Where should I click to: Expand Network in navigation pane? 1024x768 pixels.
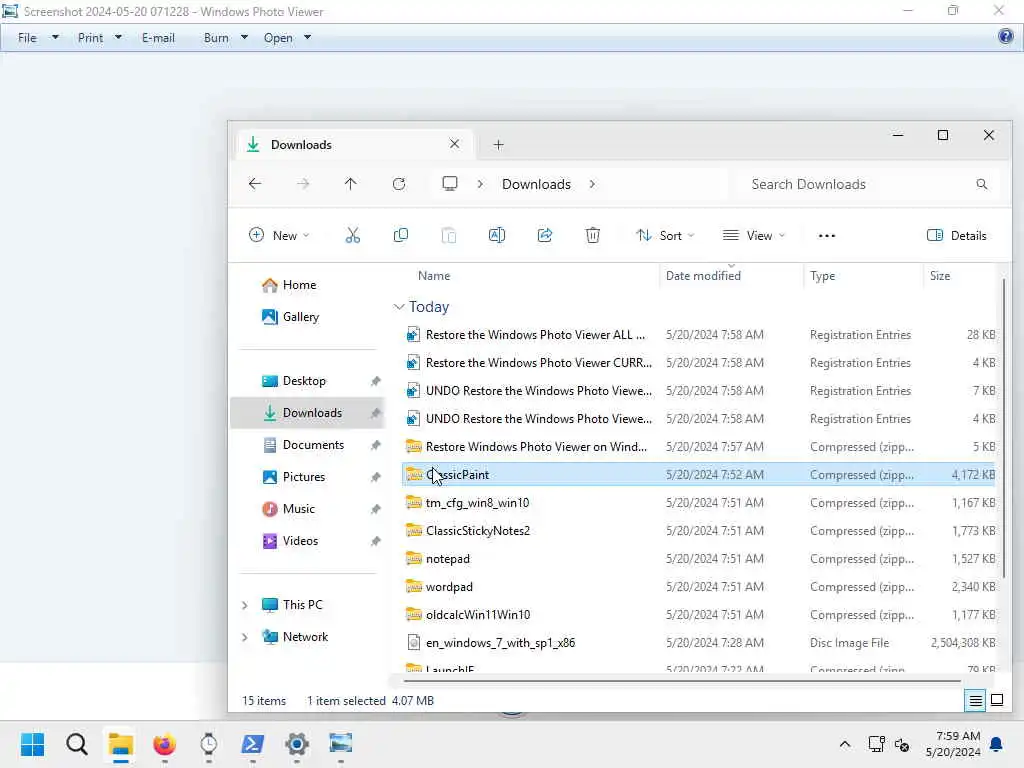[245, 637]
